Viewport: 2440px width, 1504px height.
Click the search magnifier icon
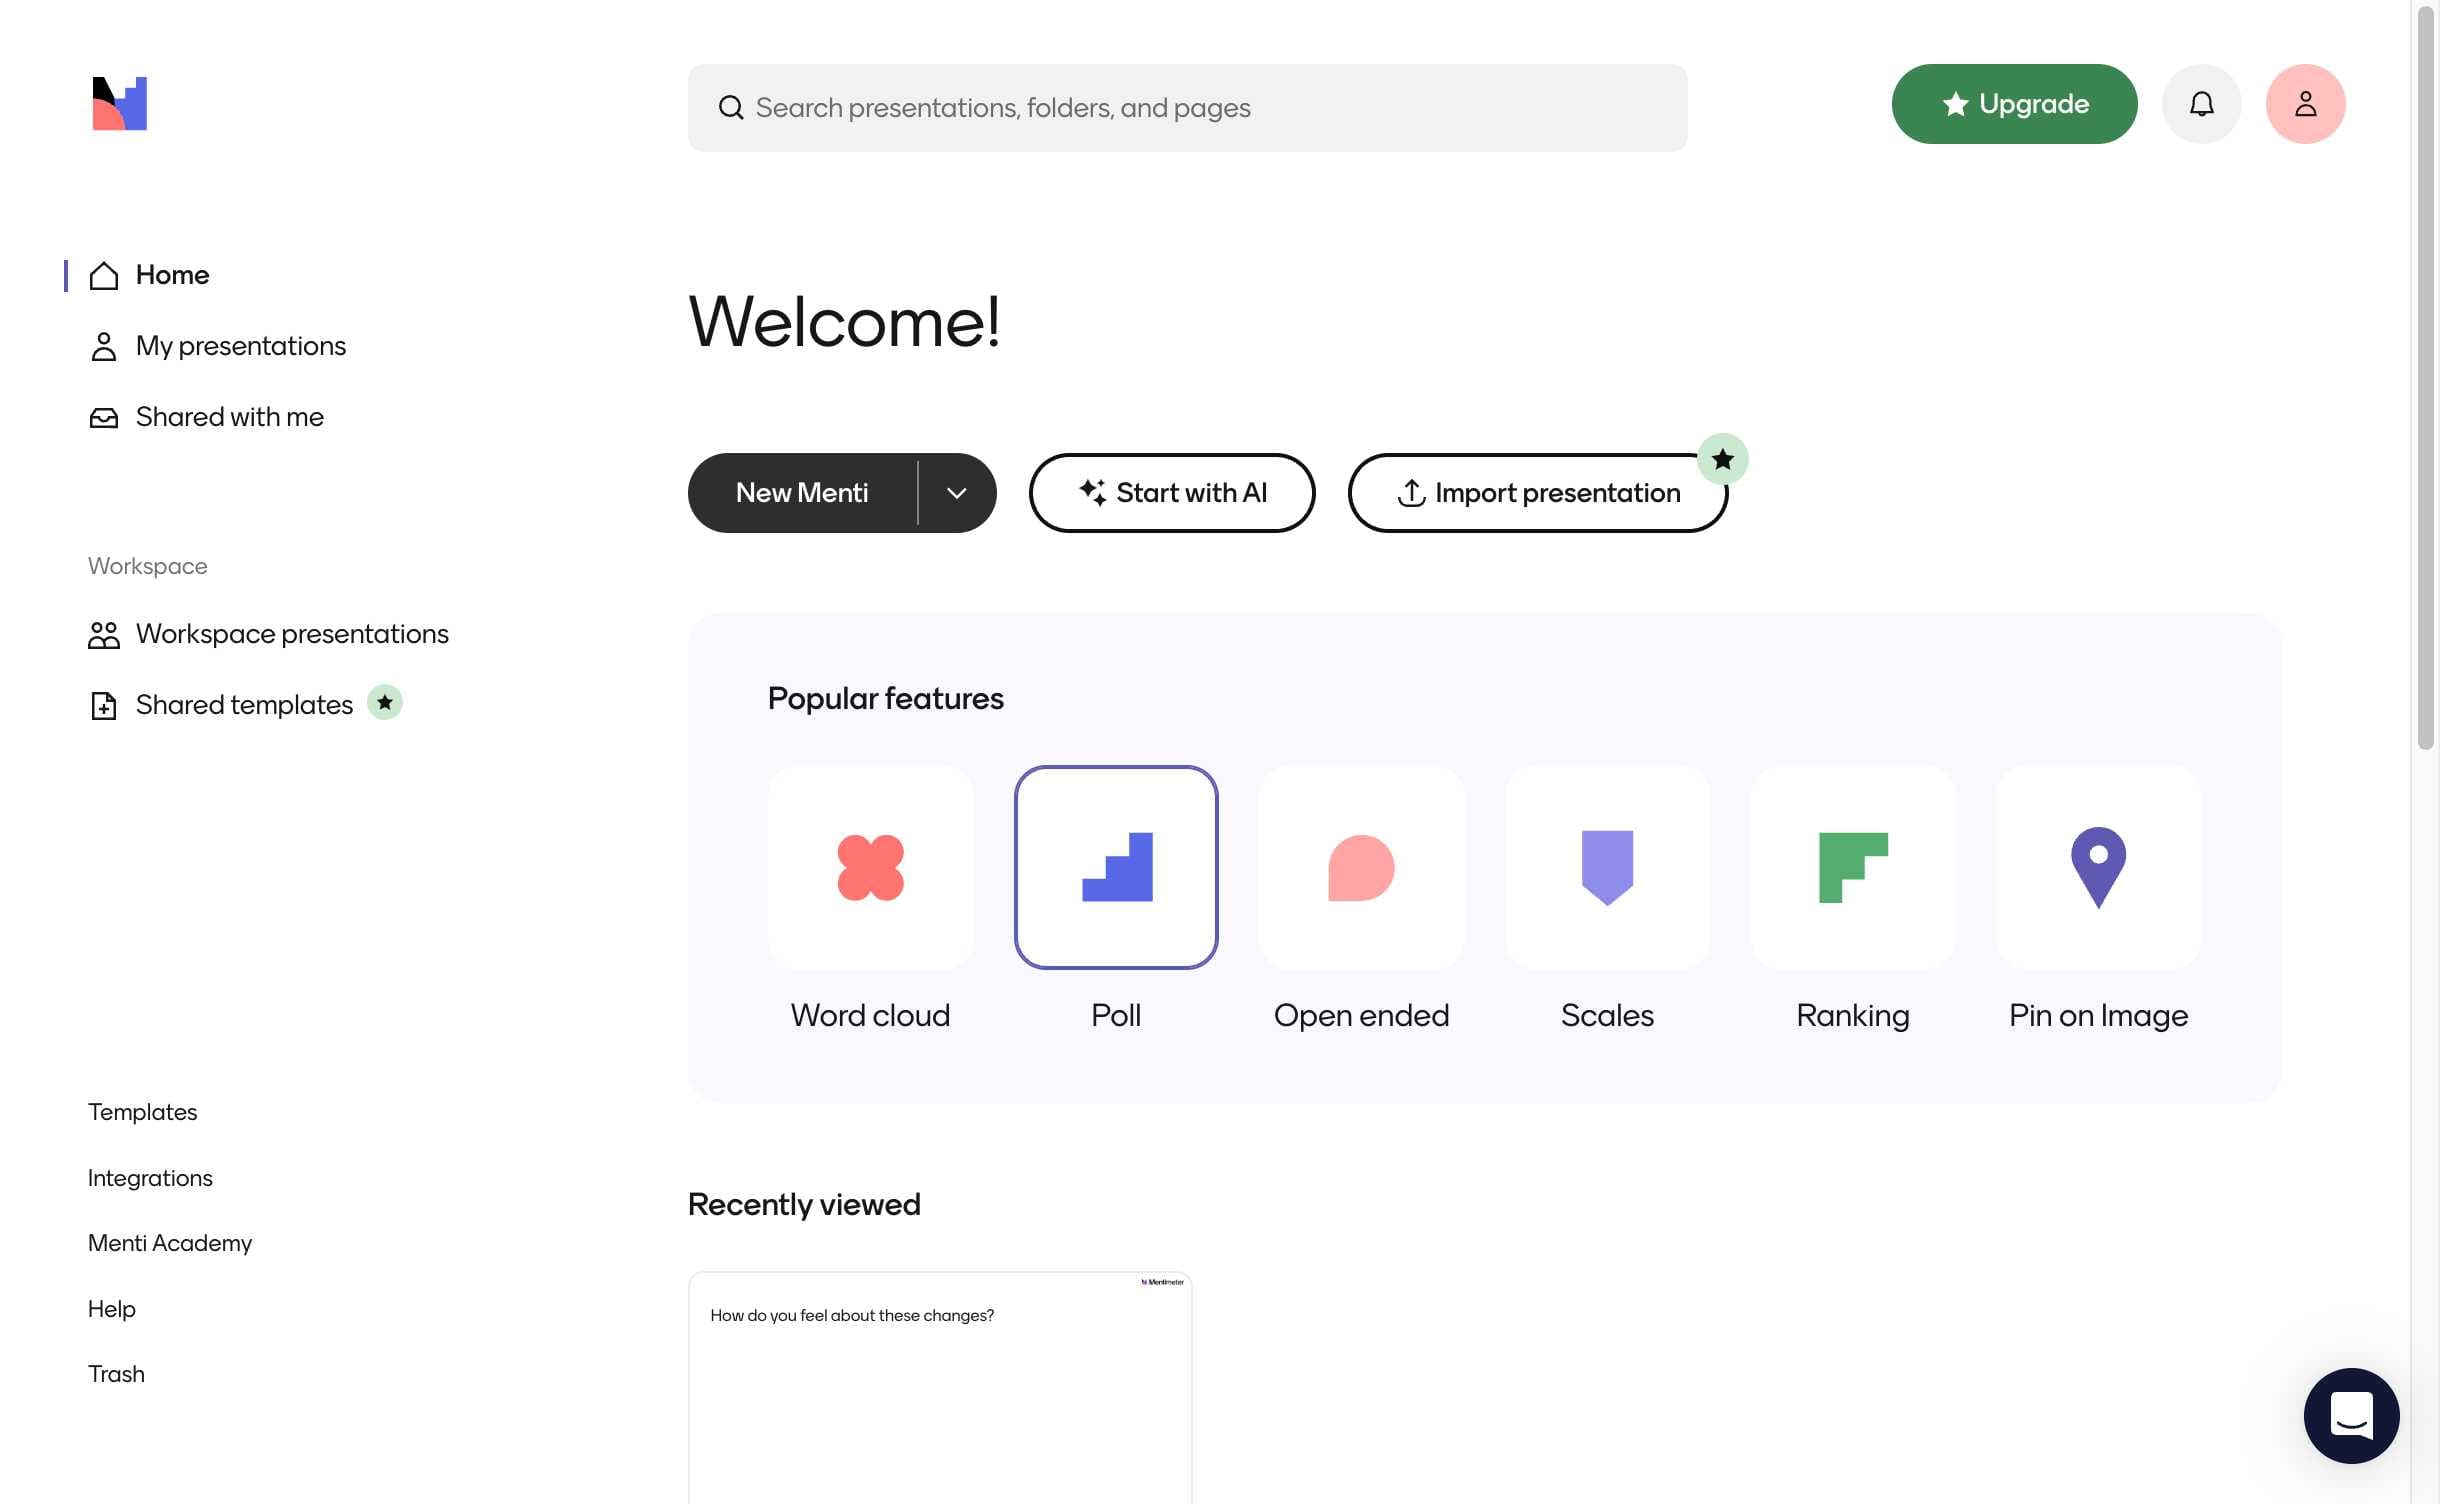pyautogui.click(x=731, y=108)
